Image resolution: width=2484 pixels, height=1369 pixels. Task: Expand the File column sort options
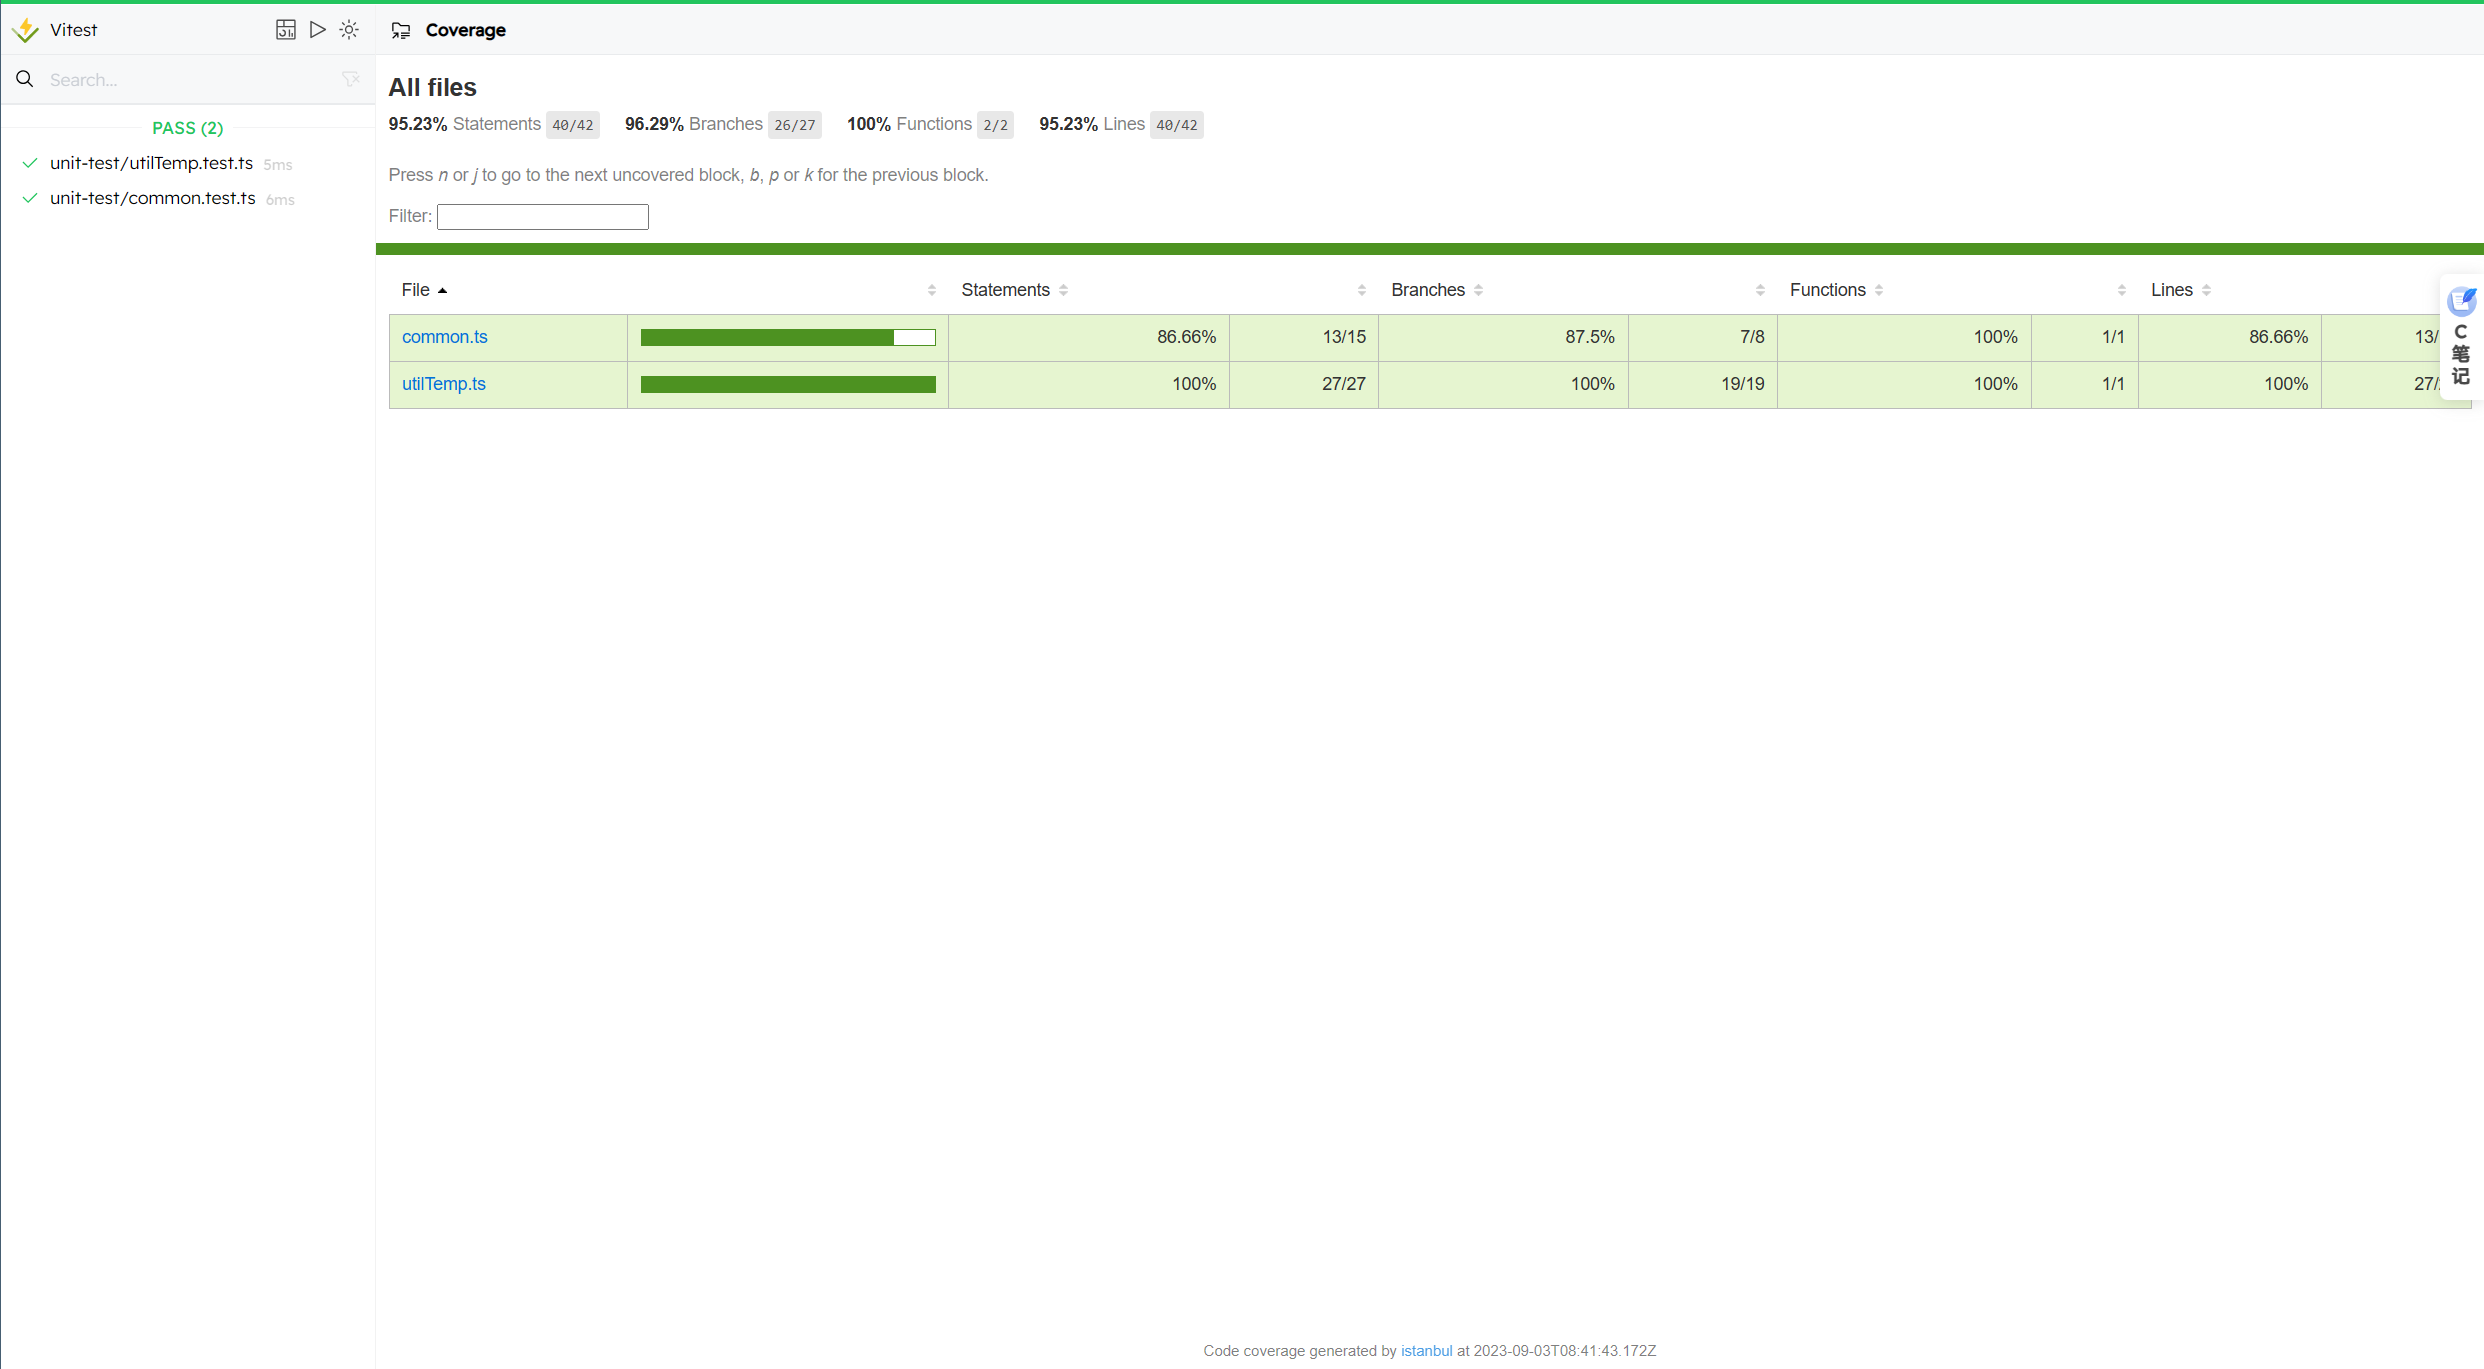pos(932,290)
